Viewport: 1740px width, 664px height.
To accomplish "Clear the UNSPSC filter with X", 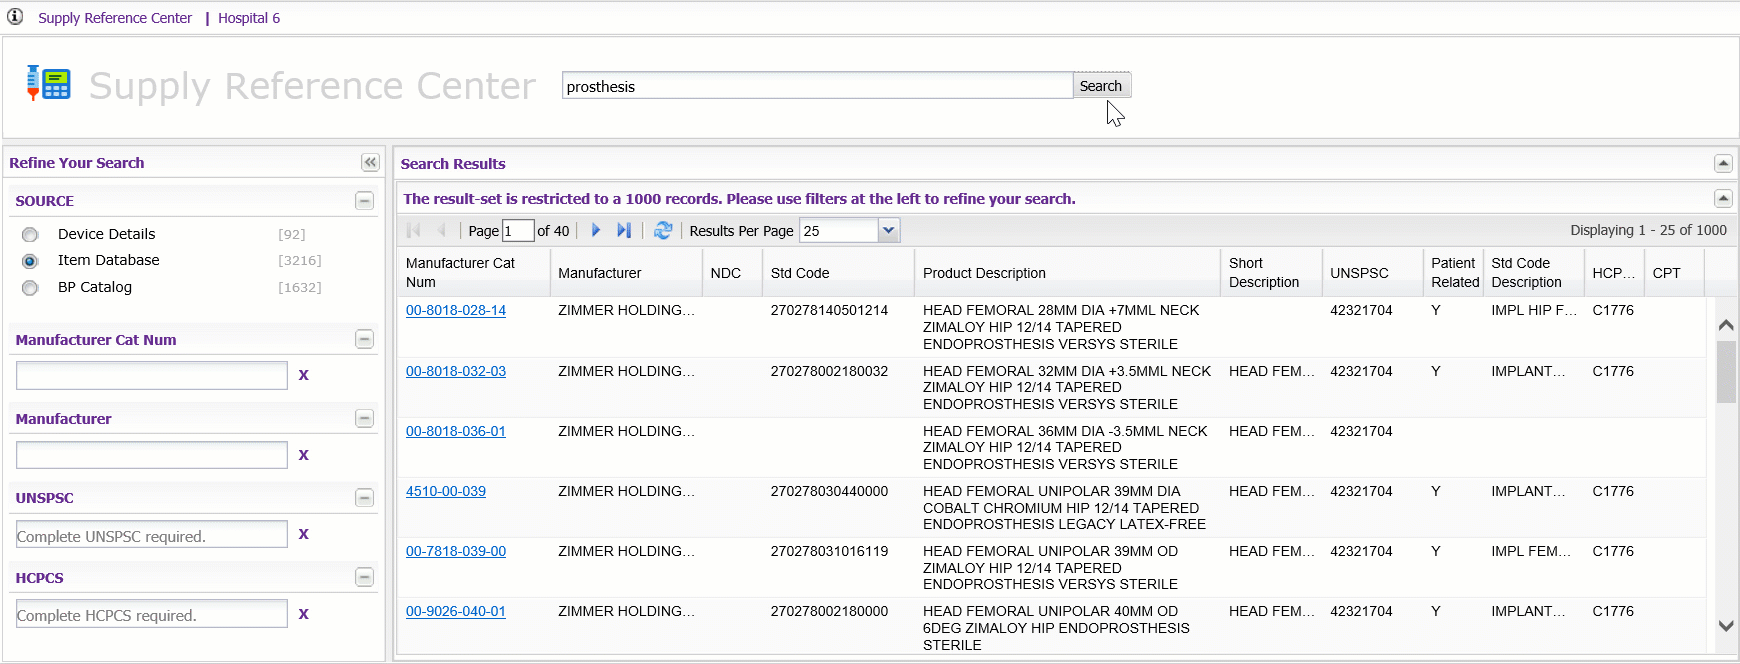I will click(303, 534).
